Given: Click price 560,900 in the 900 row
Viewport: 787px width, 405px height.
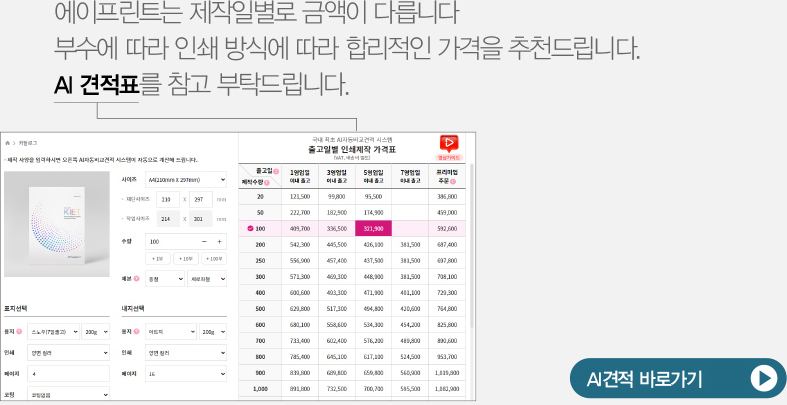Looking at the screenshot, I should 410,373.
